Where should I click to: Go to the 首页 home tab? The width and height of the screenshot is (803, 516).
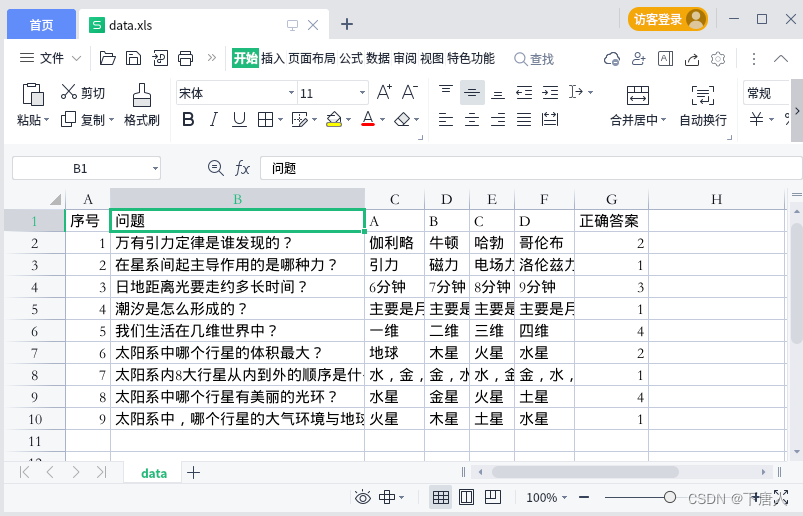tap(41, 25)
